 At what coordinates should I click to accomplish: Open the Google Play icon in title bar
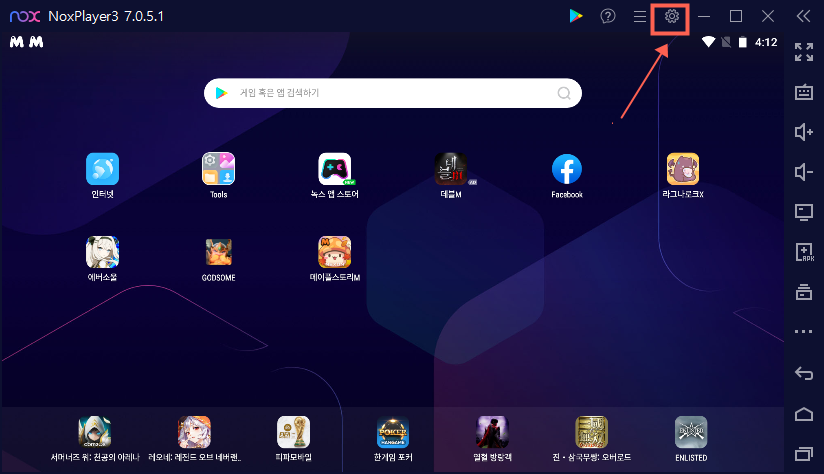[576, 16]
